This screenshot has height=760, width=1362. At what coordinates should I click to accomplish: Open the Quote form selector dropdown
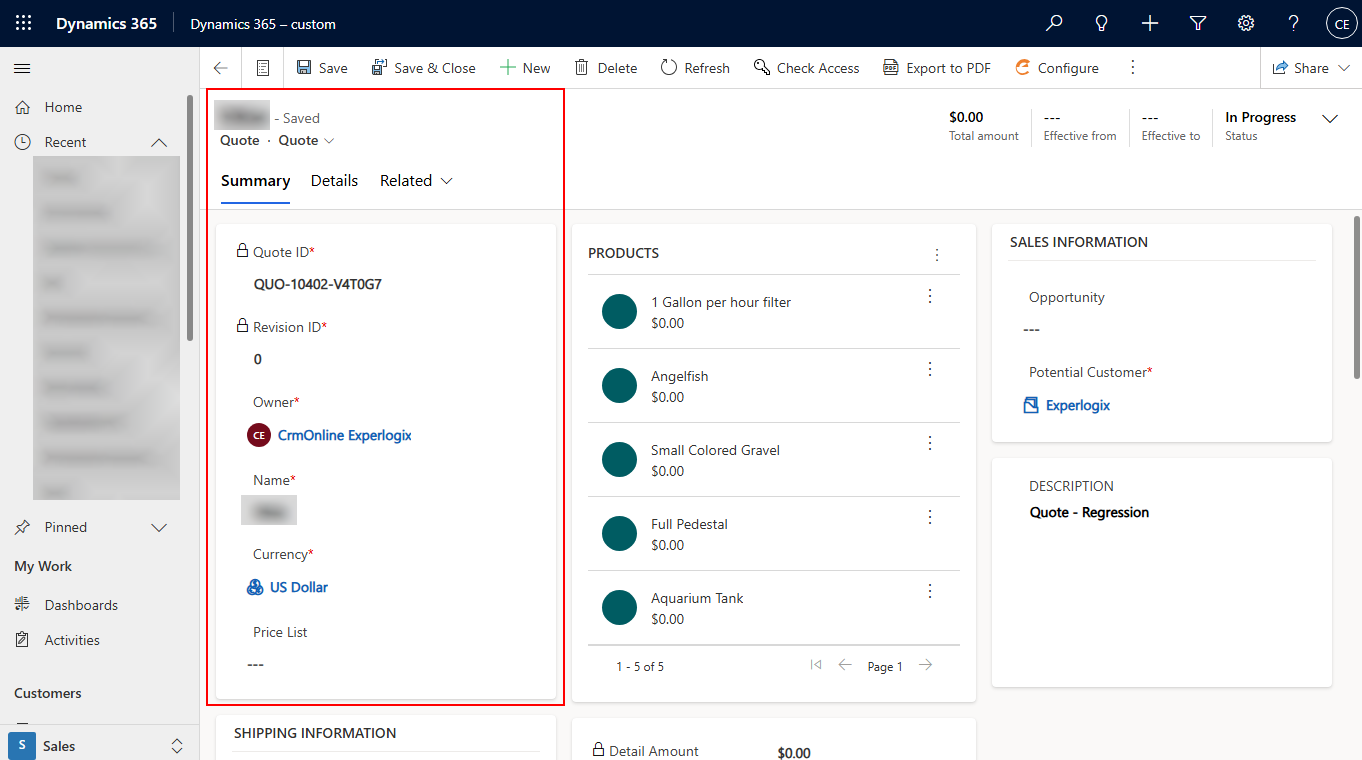306,141
